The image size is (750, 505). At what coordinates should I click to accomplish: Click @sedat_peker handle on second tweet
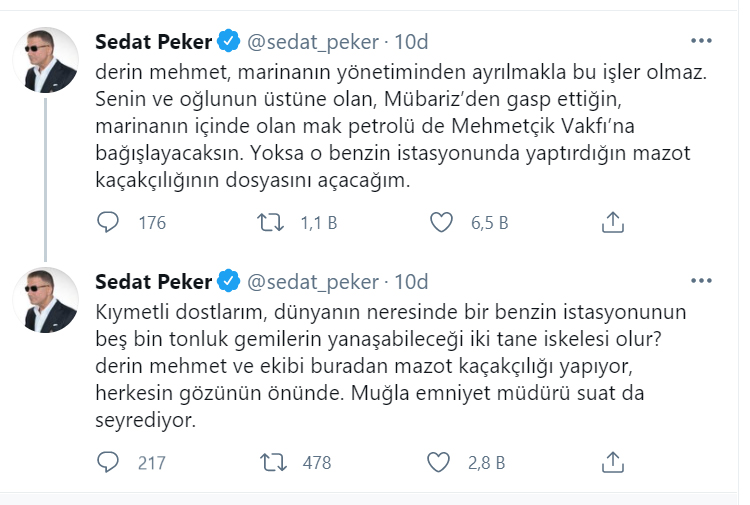coord(313,281)
